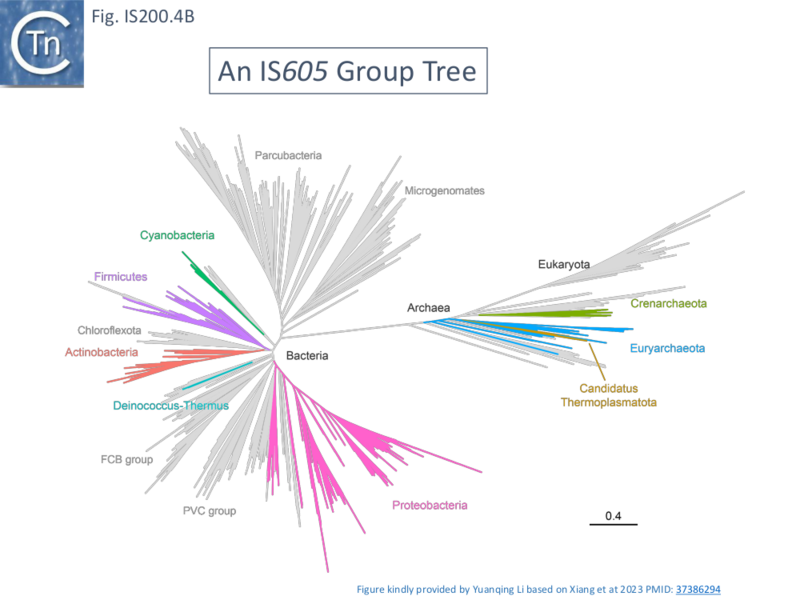Screen dimensions: 800x600
Task: Select the Crenarchaeota olive clade label
Action: tap(668, 303)
